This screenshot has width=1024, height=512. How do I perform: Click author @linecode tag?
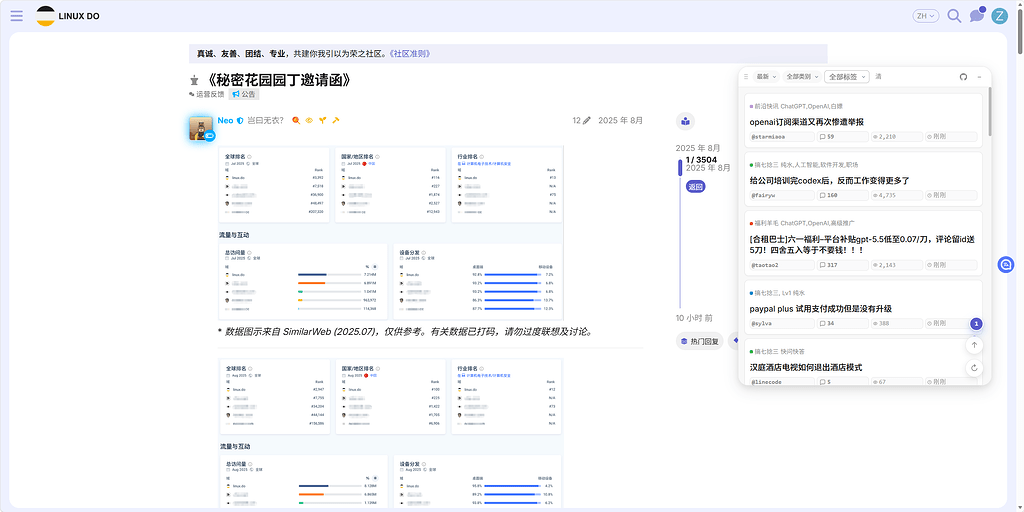point(782,381)
